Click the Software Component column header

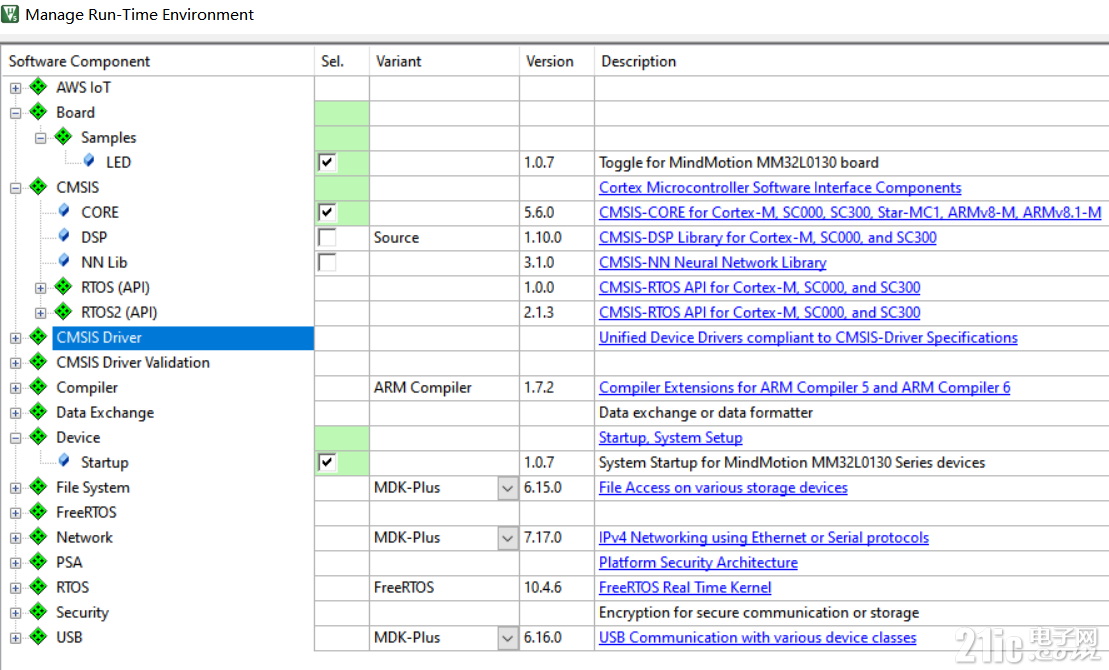(x=158, y=62)
